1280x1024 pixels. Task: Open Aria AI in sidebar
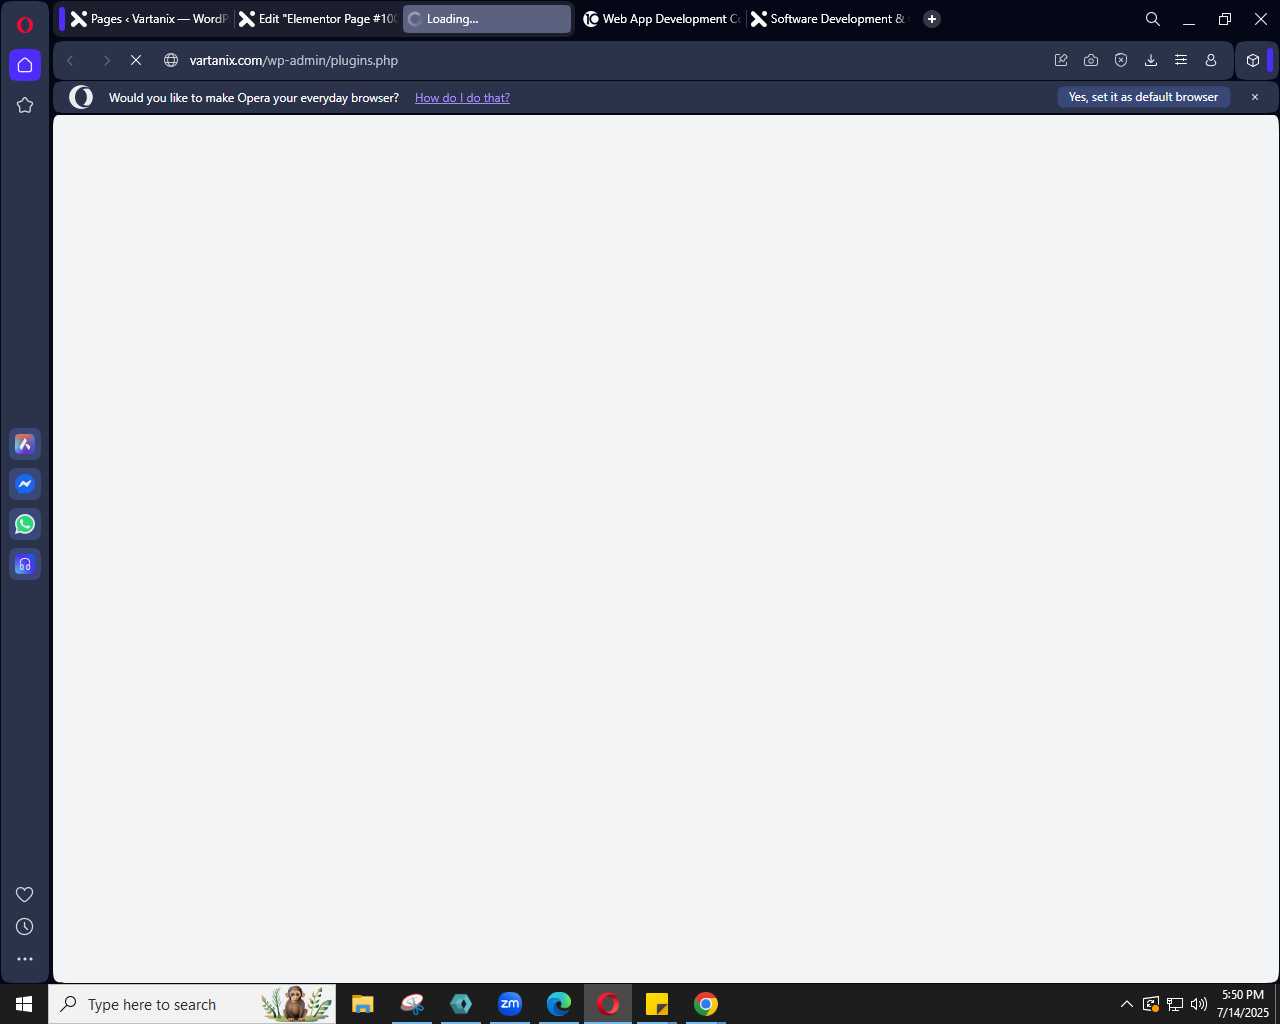(25, 444)
